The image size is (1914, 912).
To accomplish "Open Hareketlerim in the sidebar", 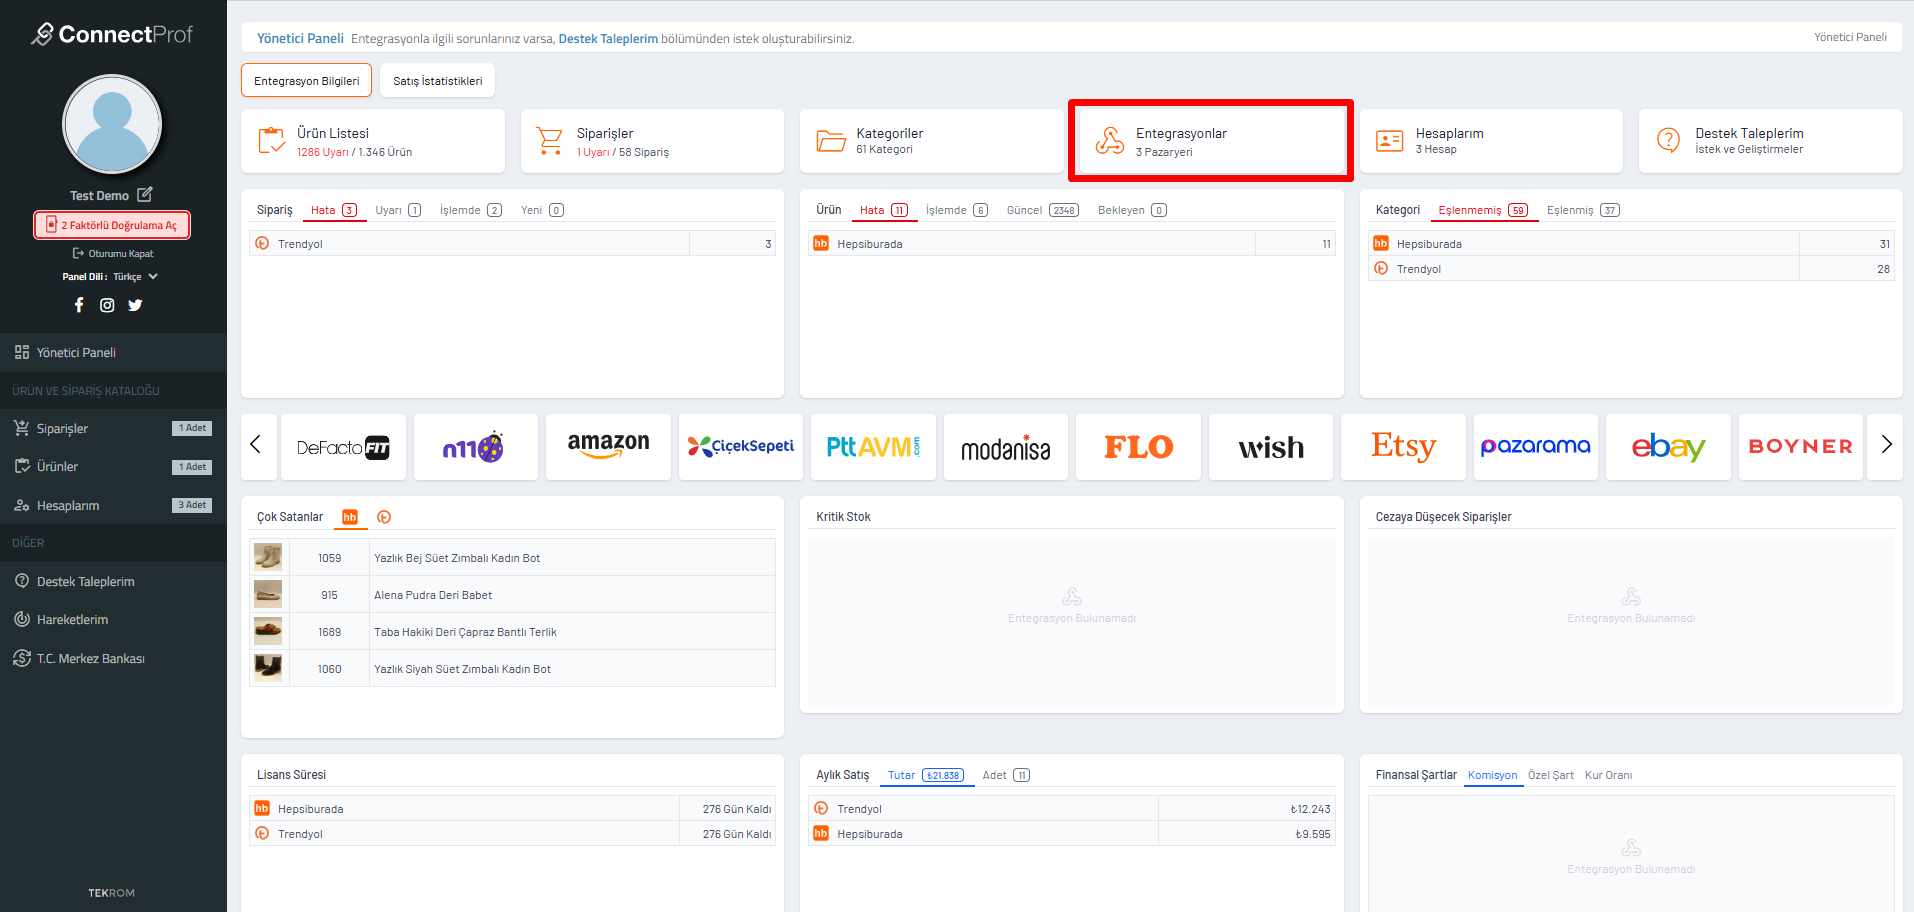I will pos(113,620).
